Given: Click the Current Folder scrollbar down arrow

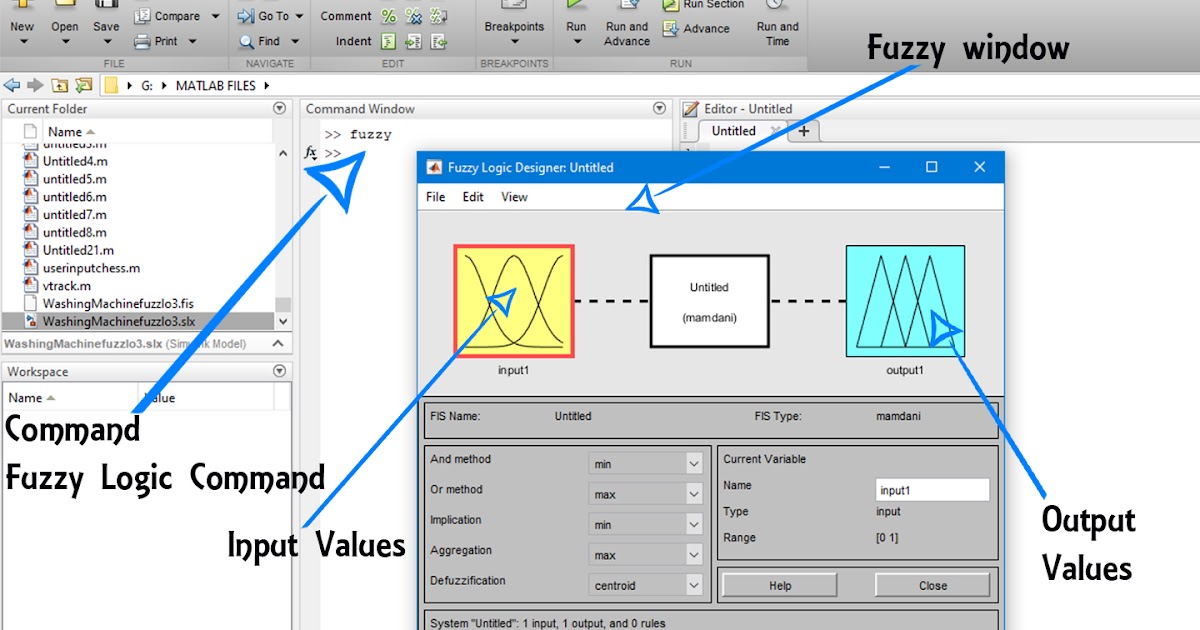Looking at the screenshot, I should (283, 321).
